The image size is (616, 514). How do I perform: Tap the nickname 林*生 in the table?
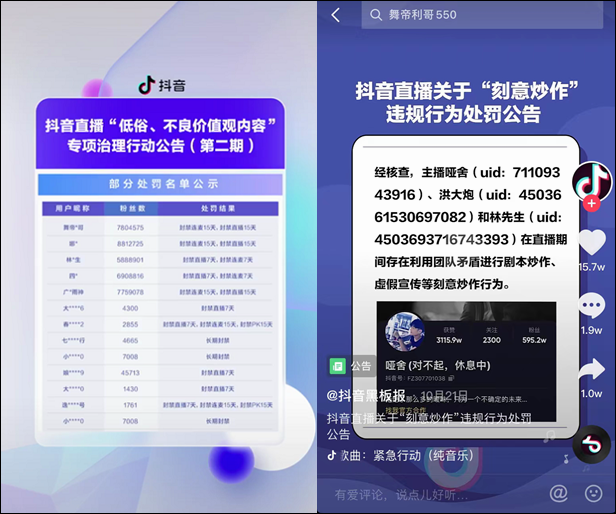[x=73, y=260]
